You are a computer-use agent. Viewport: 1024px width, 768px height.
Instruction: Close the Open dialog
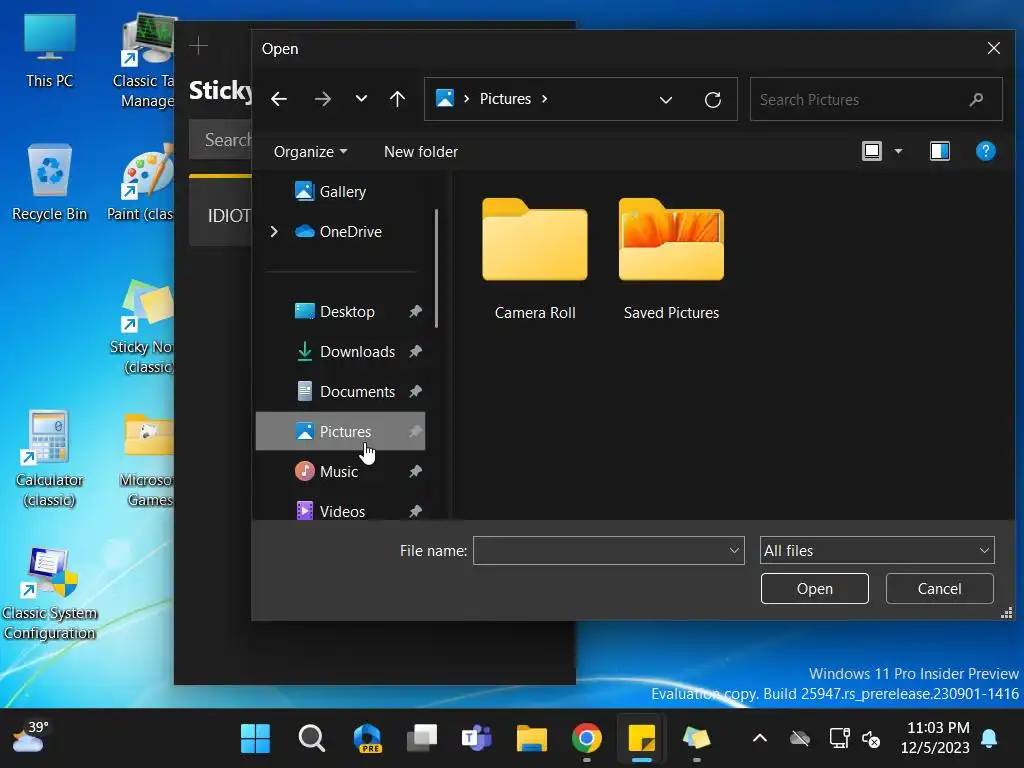993,48
